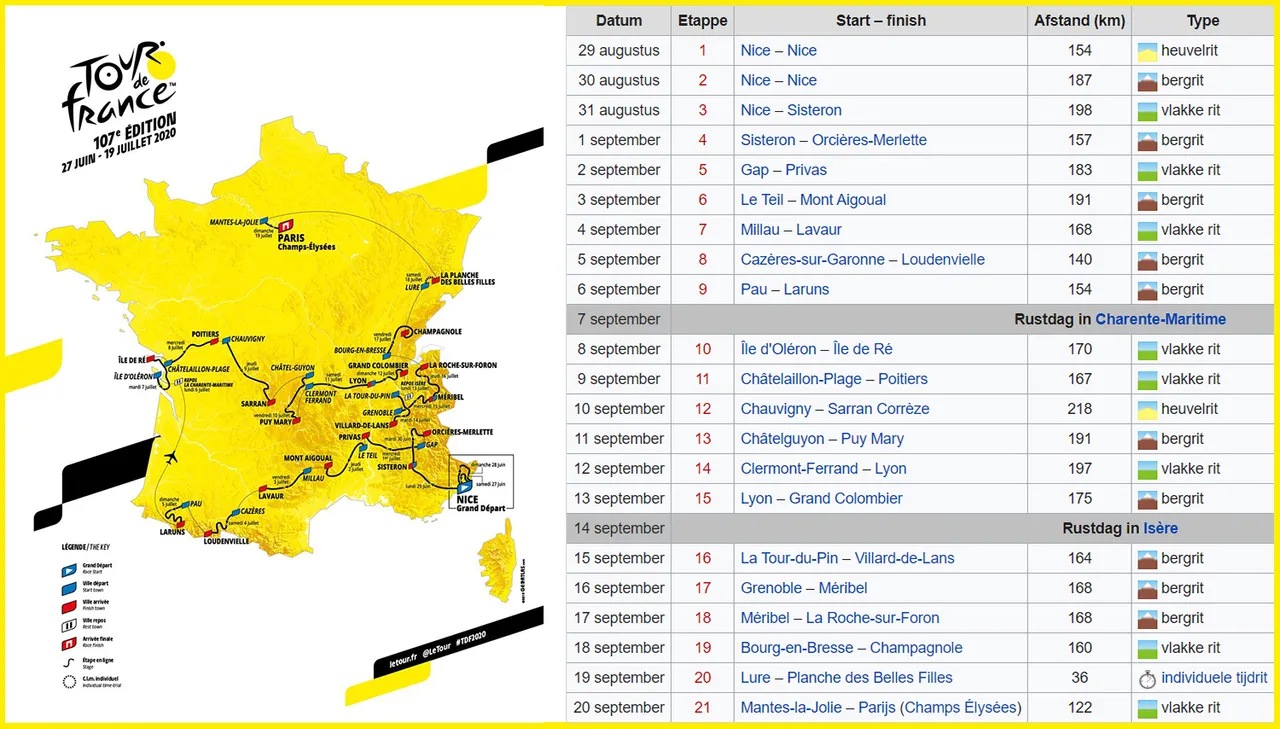This screenshot has width=1280, height=729.
Task: Follow the Mont Aigoual link
Action: [x=843, y=200]
